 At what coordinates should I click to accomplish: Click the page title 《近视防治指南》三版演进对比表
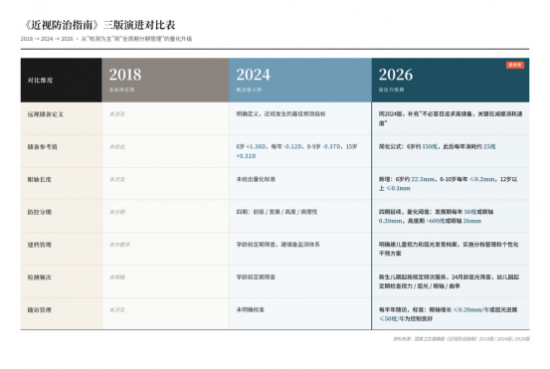tap(99, 25)
